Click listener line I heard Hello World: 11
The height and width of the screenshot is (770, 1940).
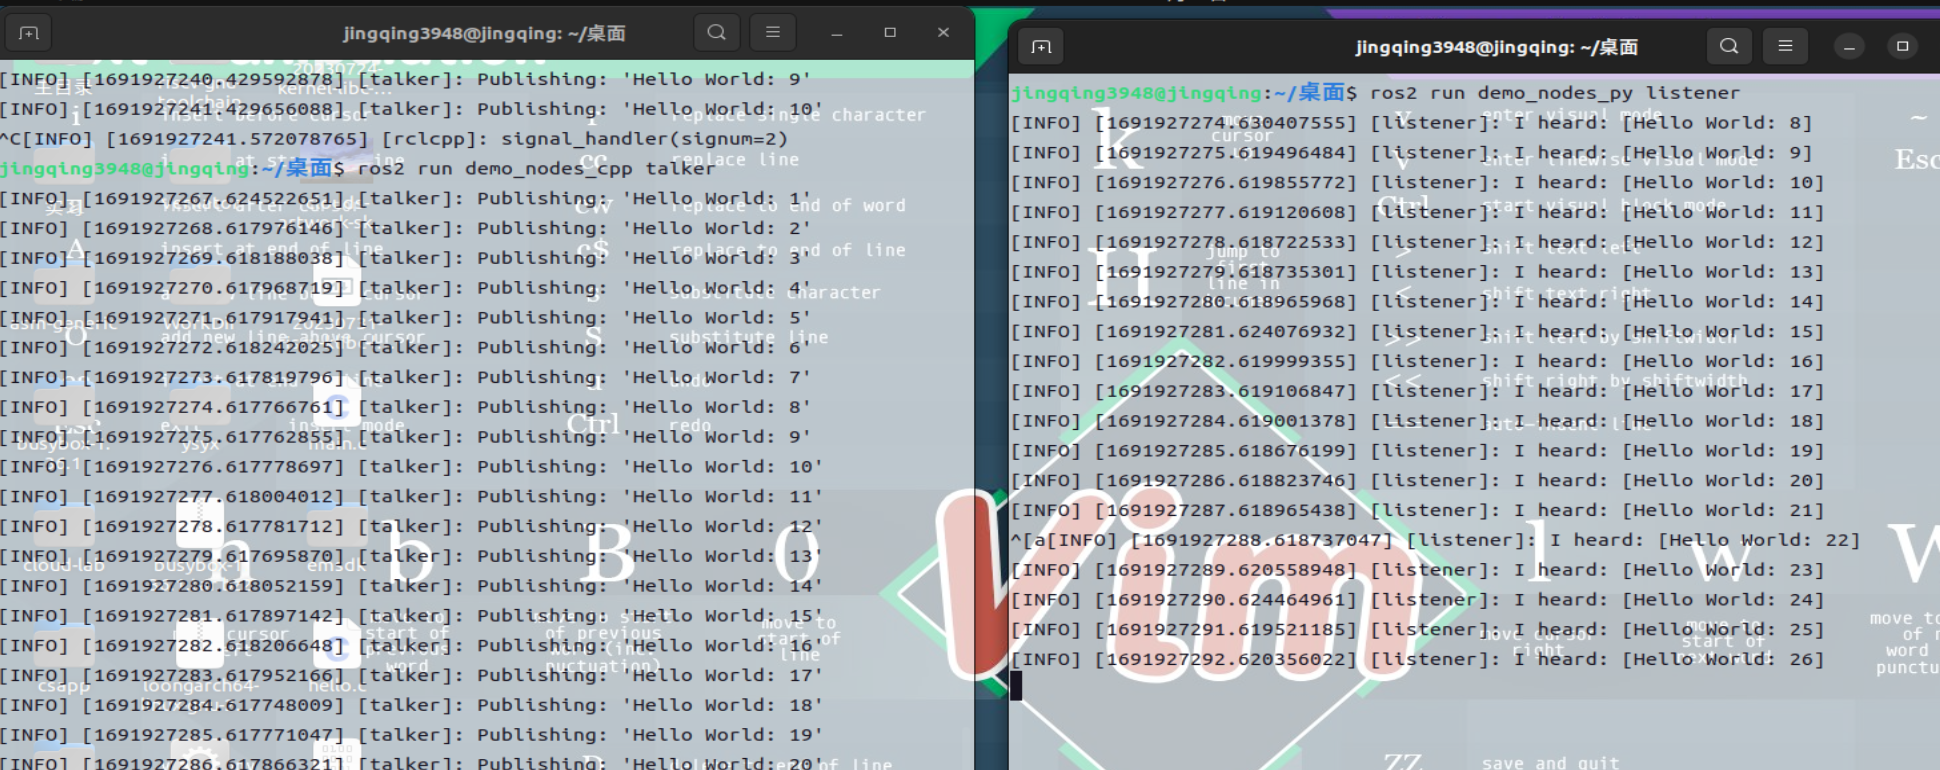coord(1417,212)
